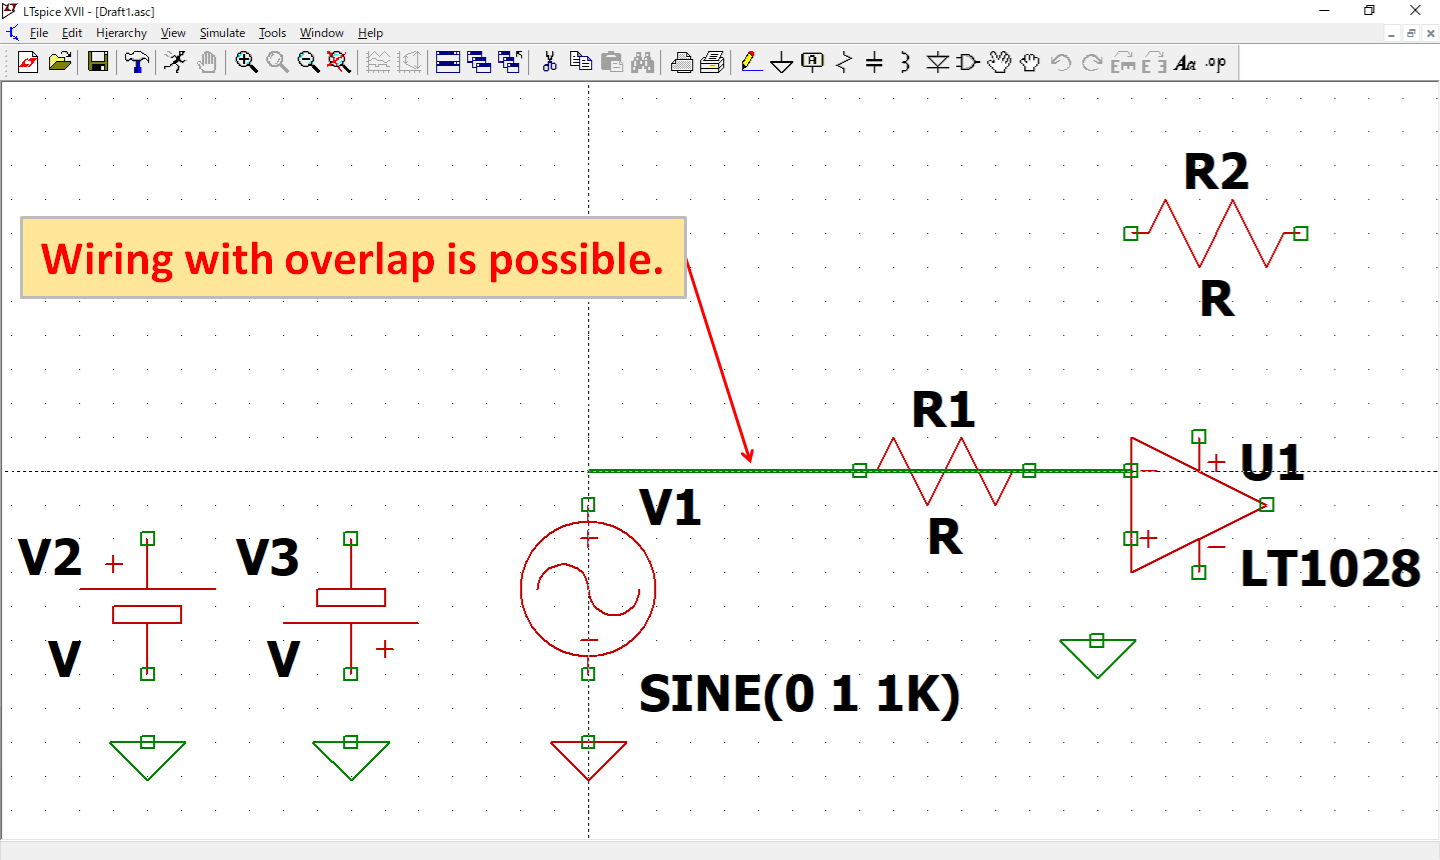Print schematic with printer icon
Screen dimensions: 1440x860
[713, 62]
